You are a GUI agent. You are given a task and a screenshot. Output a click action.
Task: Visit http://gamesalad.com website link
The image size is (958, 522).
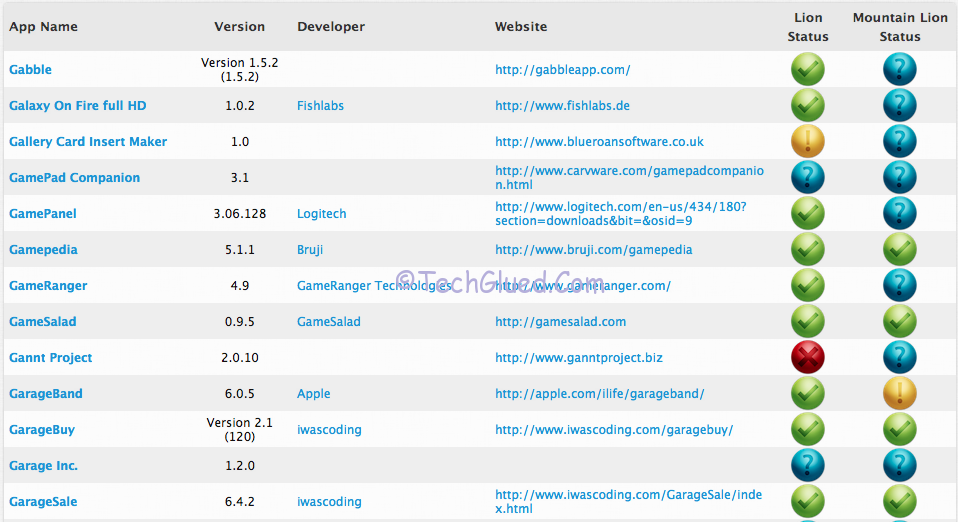(560, 322)
